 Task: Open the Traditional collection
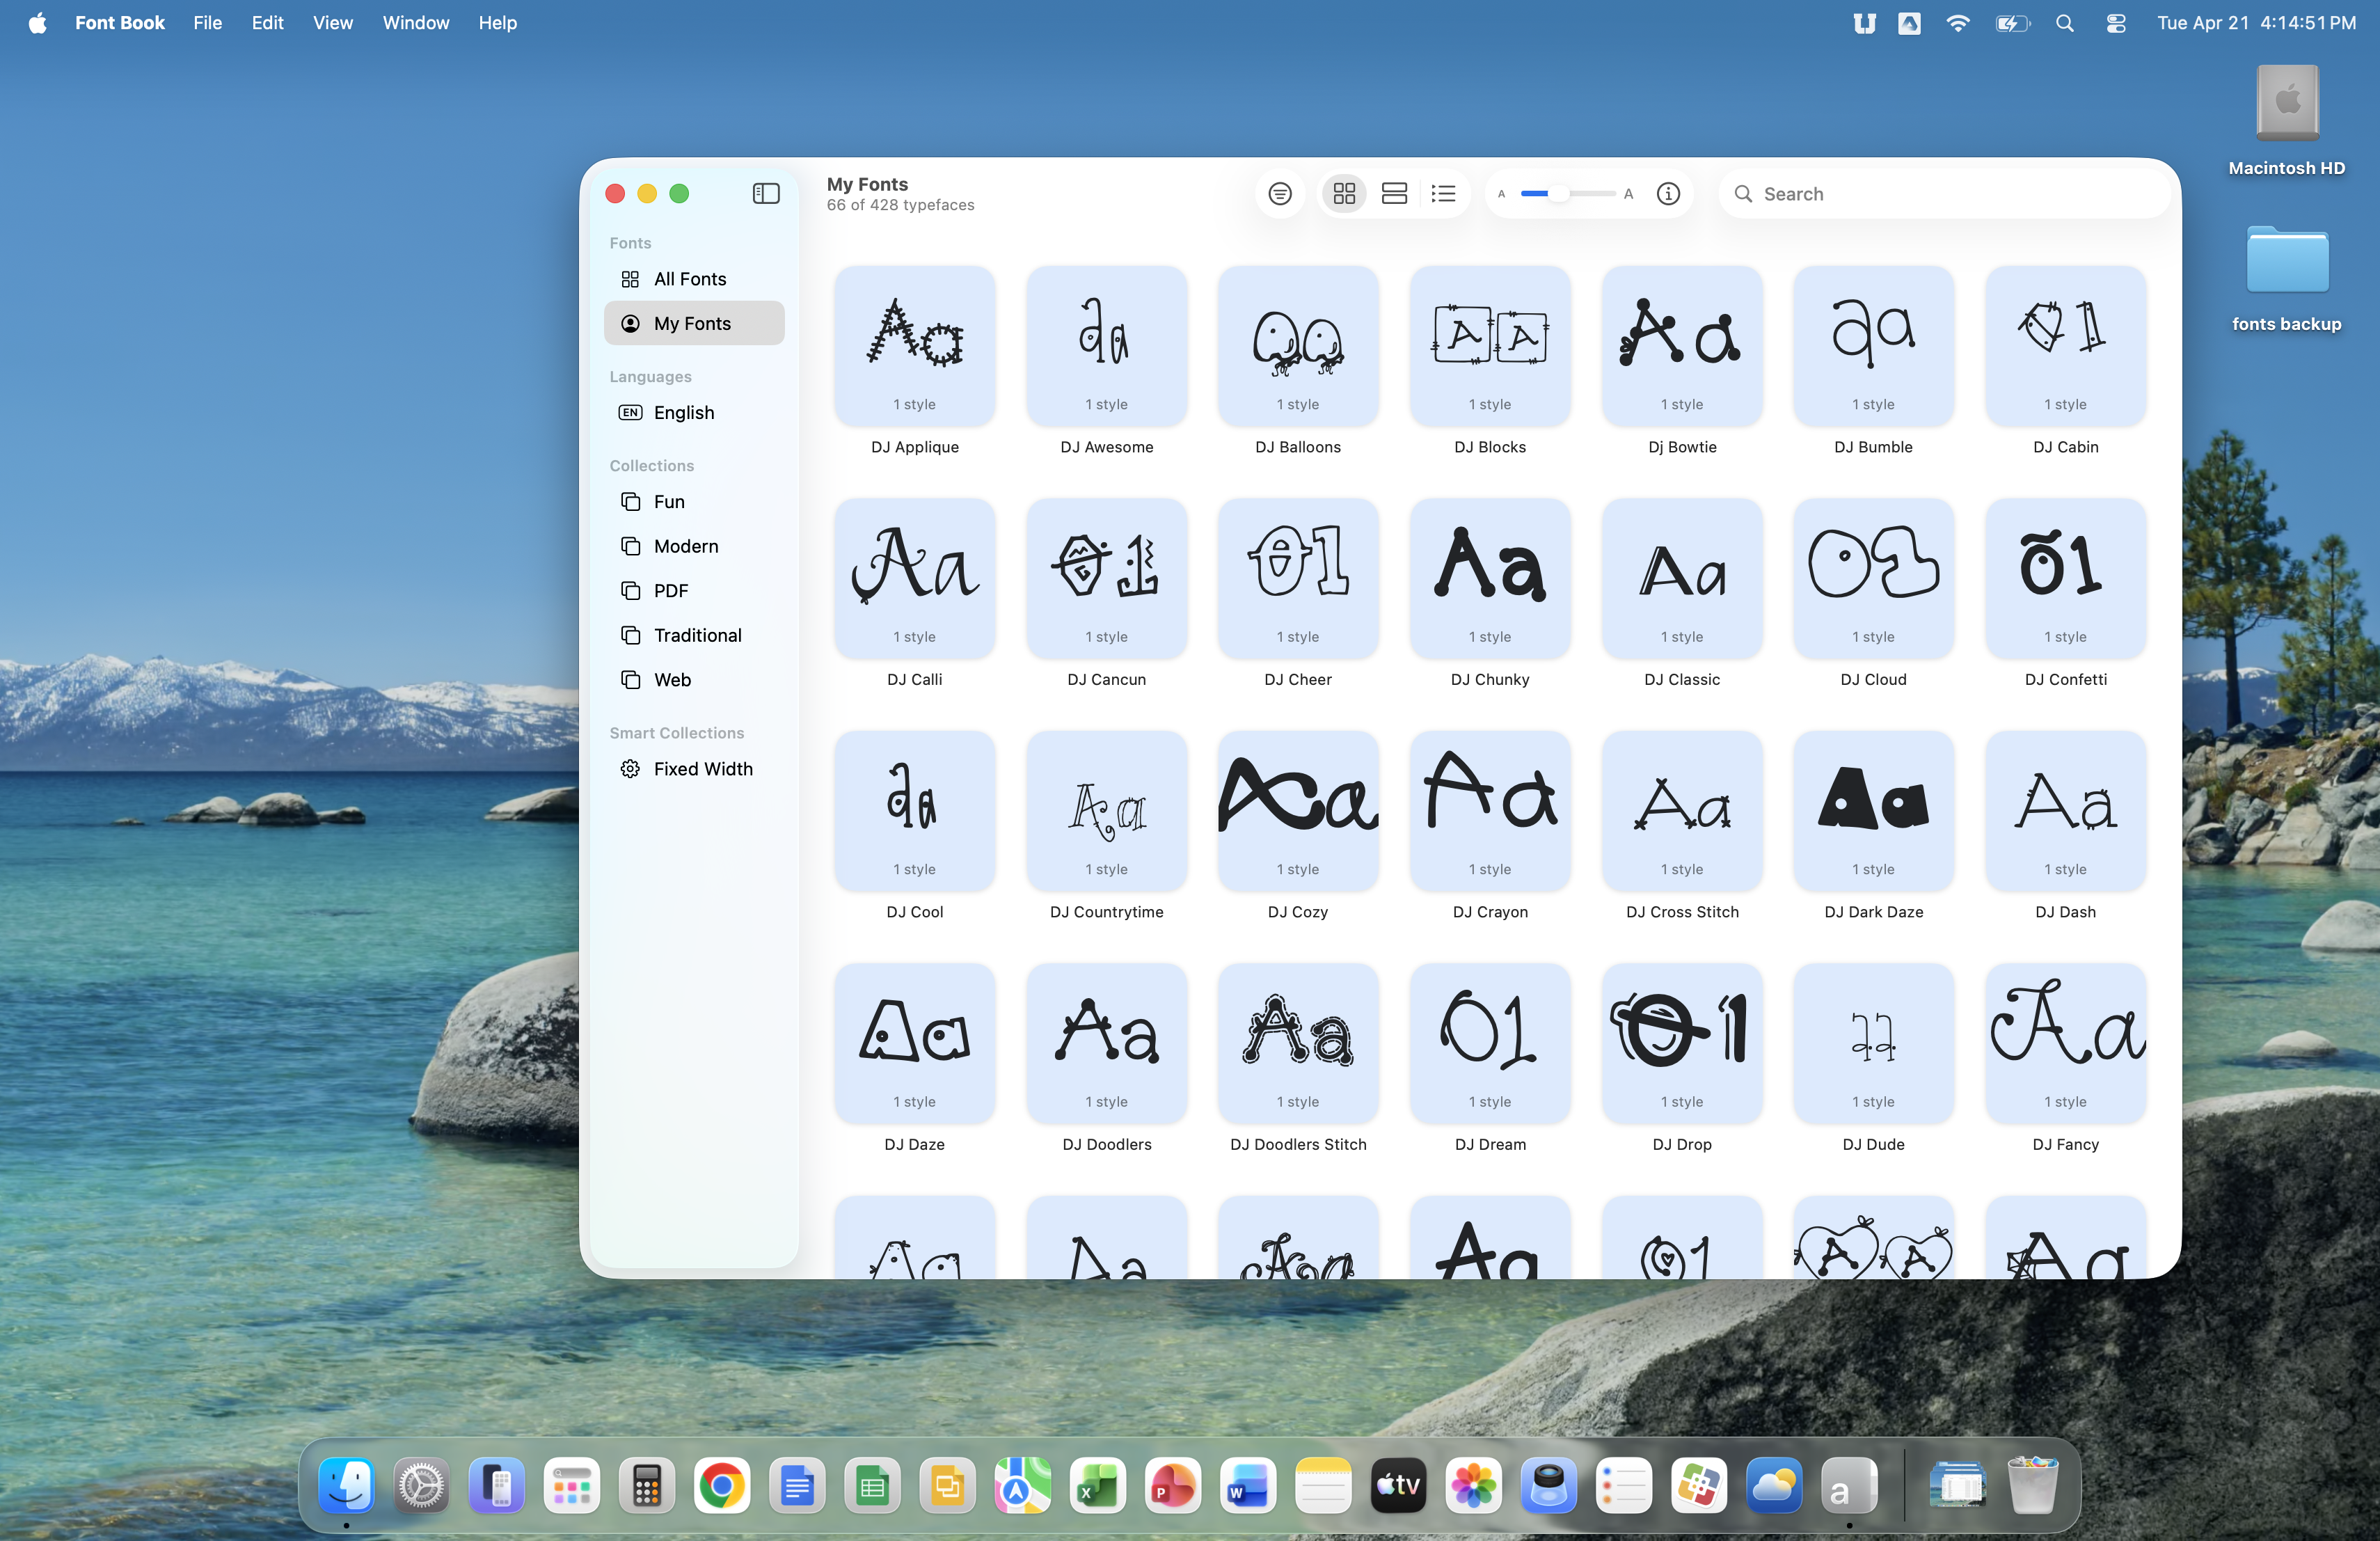(697, 635)
